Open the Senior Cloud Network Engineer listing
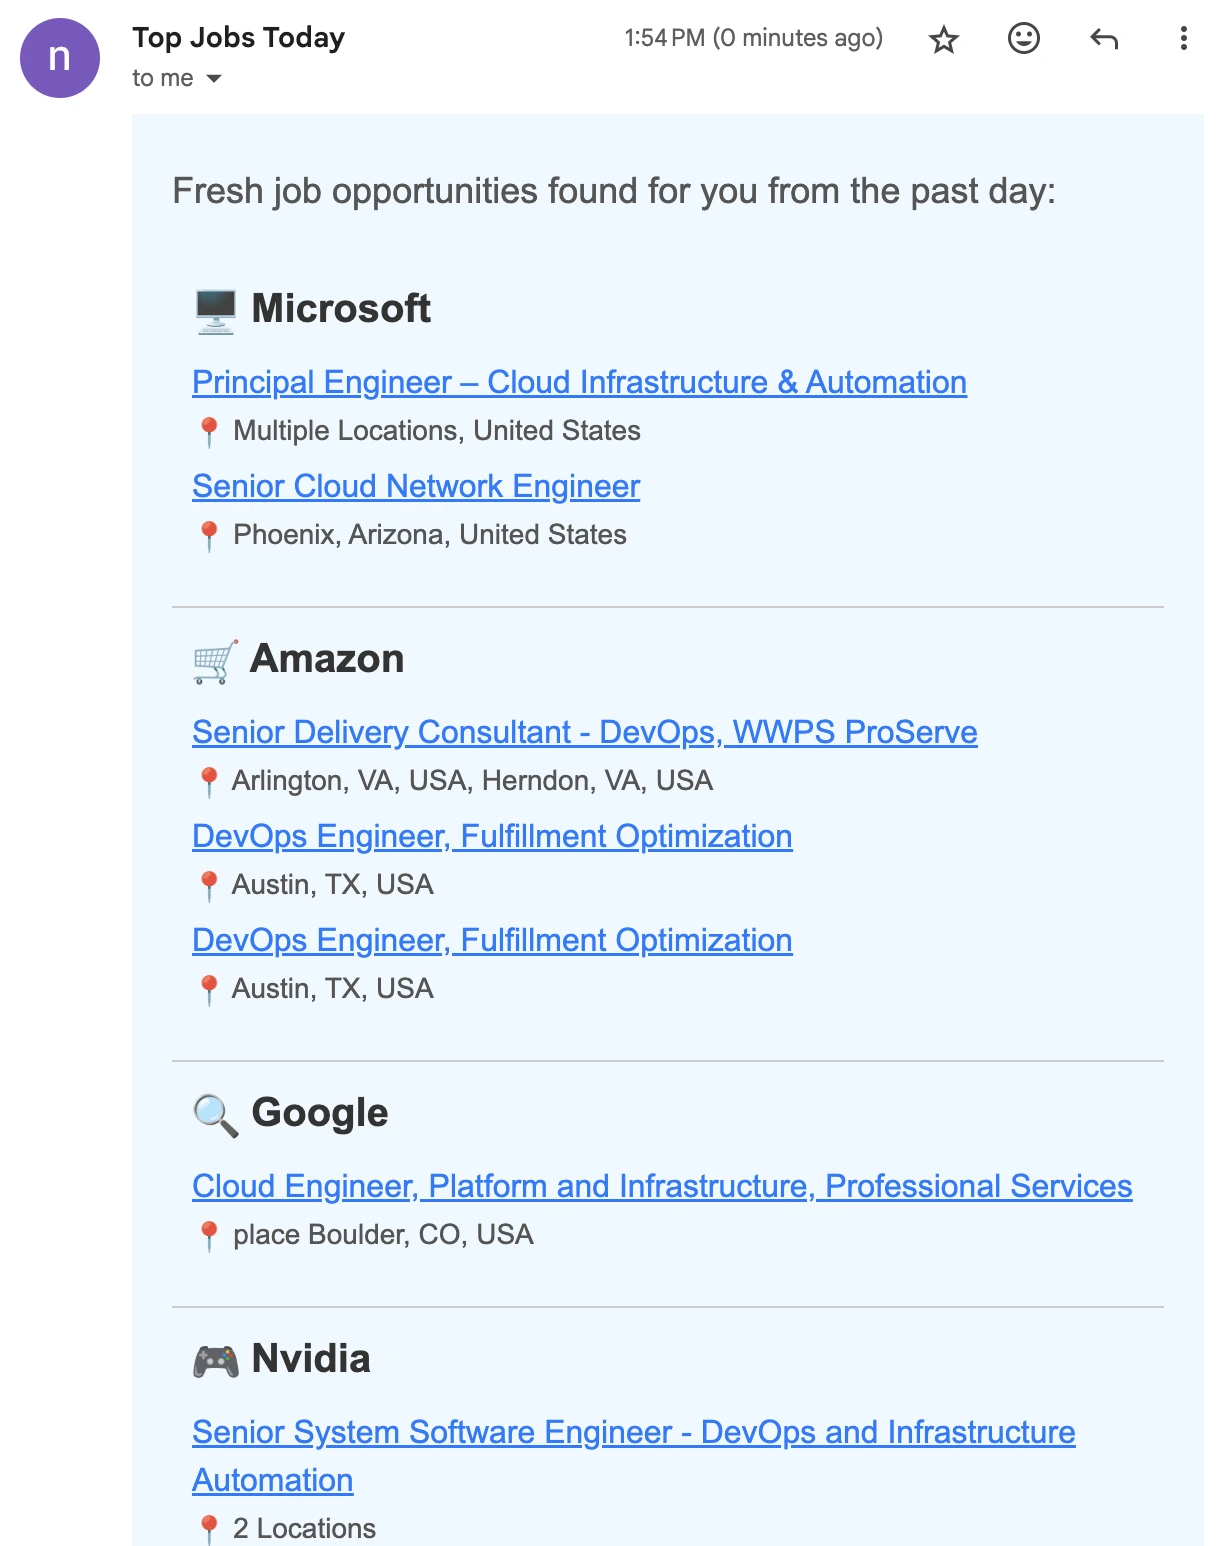Viewport: 1228px width, 1546px height. [416, 487]
